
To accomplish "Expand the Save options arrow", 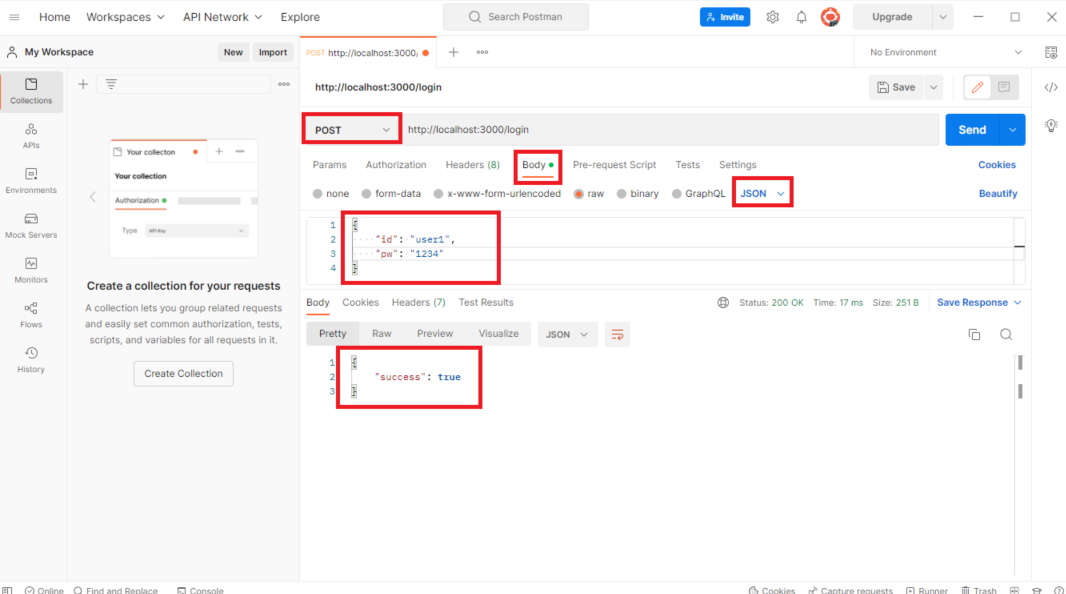I will (x=933, y=87).
